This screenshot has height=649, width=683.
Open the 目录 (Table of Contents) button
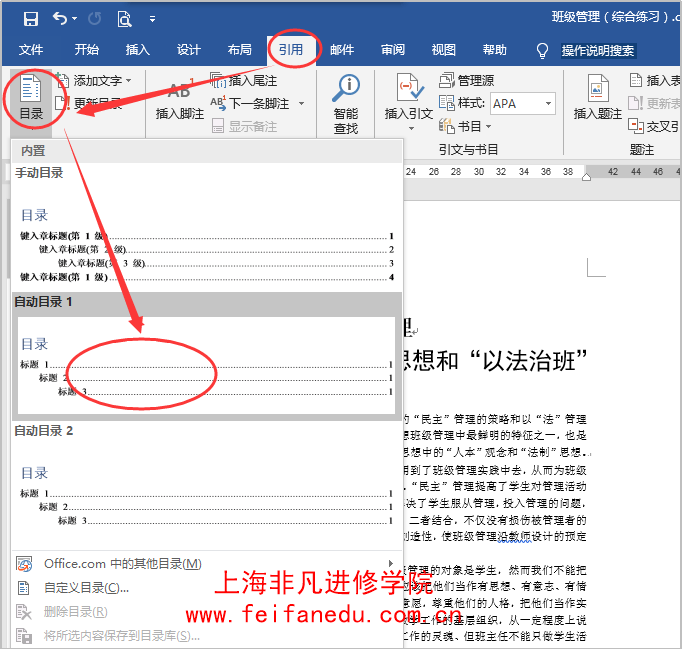(x=31, y=98)
